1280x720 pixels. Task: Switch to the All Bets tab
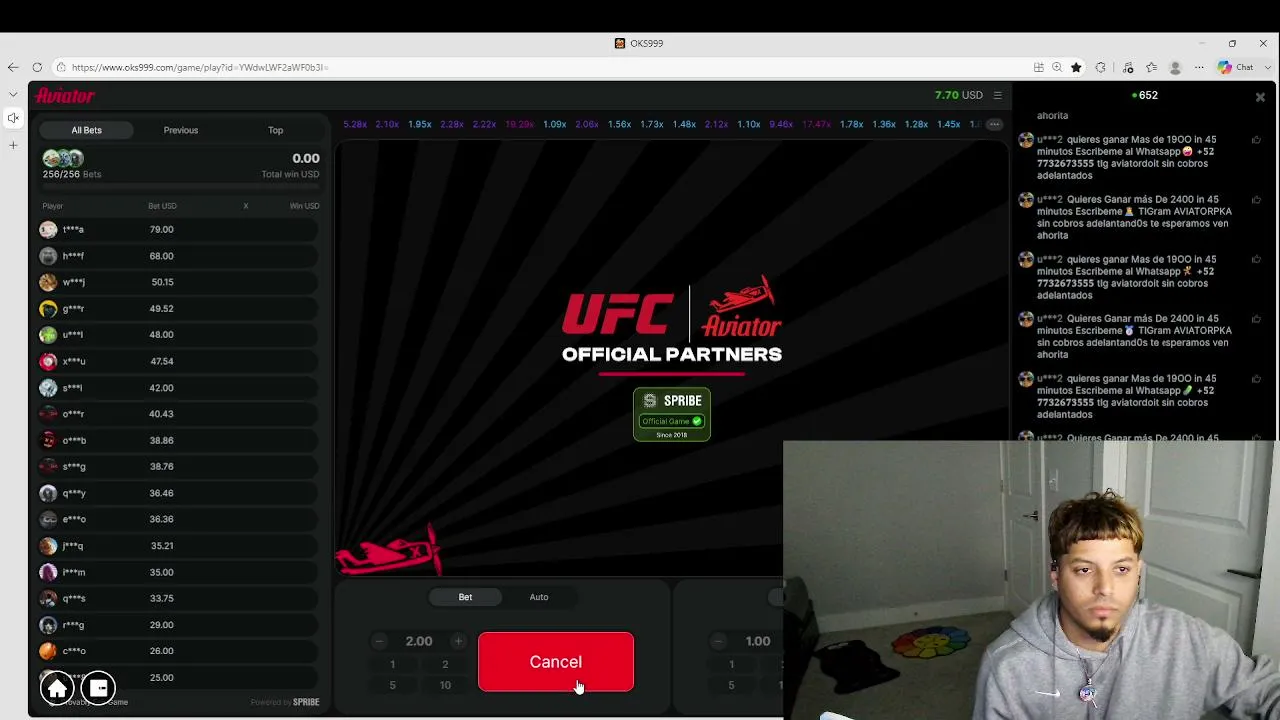pyautogui.click(x=87, y=130)
